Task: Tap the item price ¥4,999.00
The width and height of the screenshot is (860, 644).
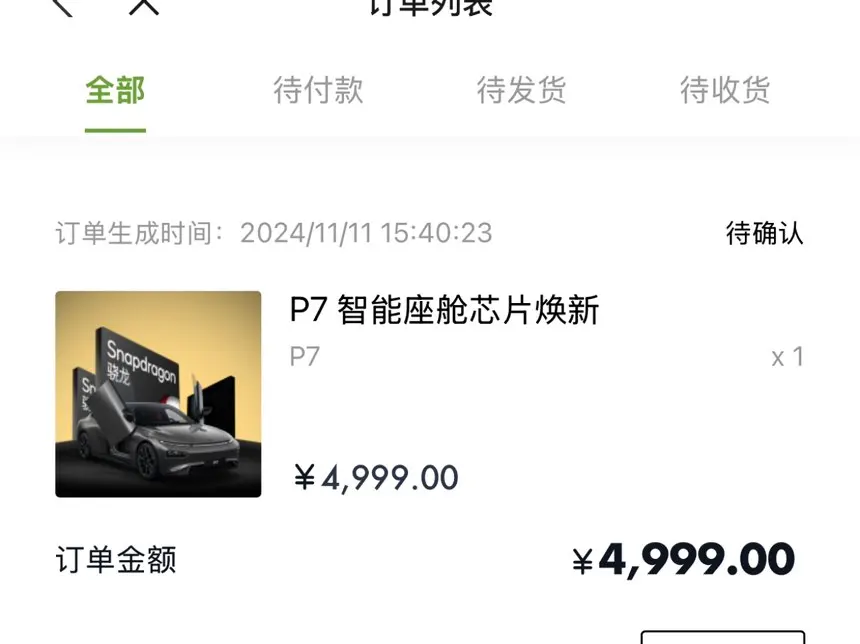Action: (376, 478)
